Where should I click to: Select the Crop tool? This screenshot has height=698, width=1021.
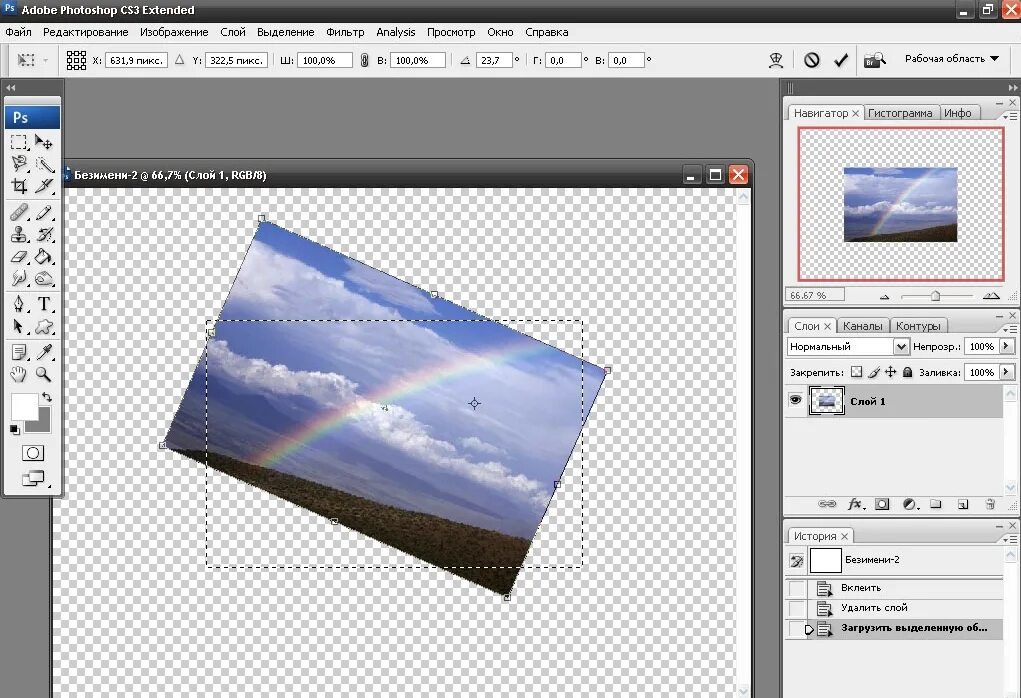coord(19,186)
